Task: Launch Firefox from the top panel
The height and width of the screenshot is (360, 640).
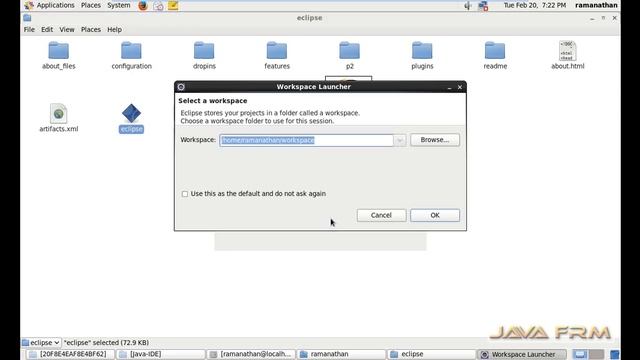Action: (143, 5)
